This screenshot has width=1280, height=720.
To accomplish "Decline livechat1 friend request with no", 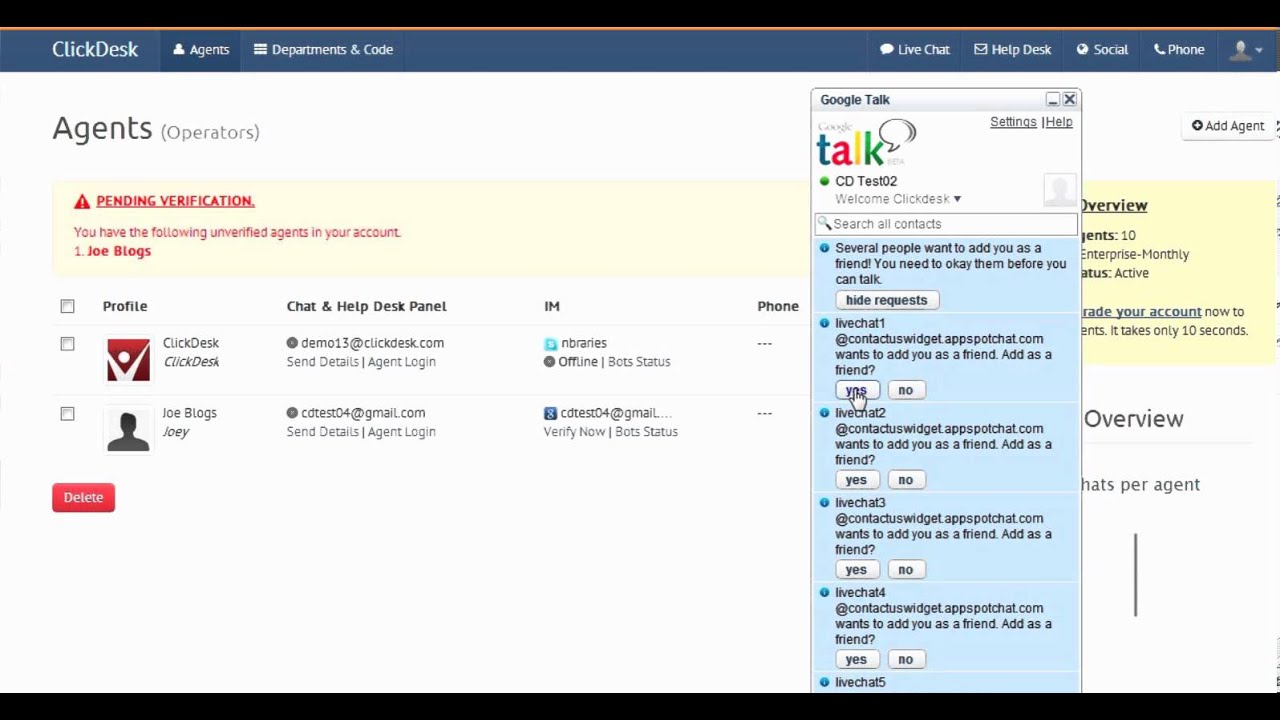I will pos(905,390).
